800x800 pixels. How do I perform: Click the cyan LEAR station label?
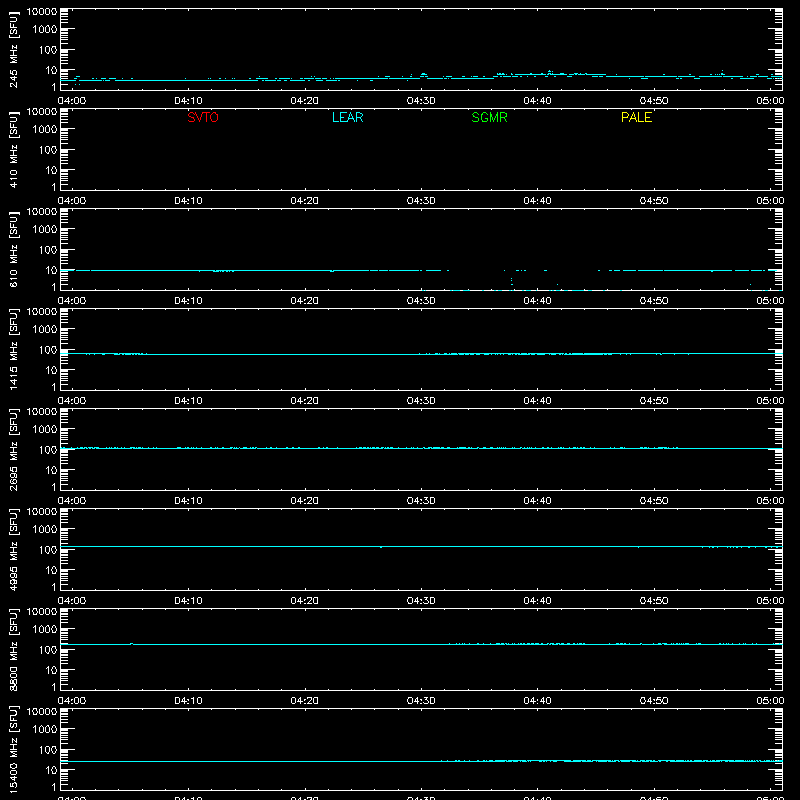(x=347, y=117)
